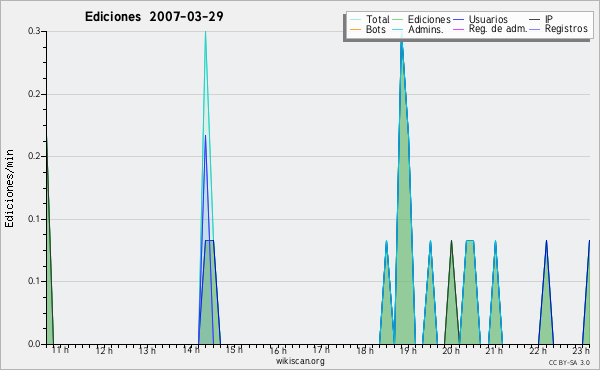Click the black IP line swatch in legend
This screenshot has width=600, height=370.
(535, 20)
